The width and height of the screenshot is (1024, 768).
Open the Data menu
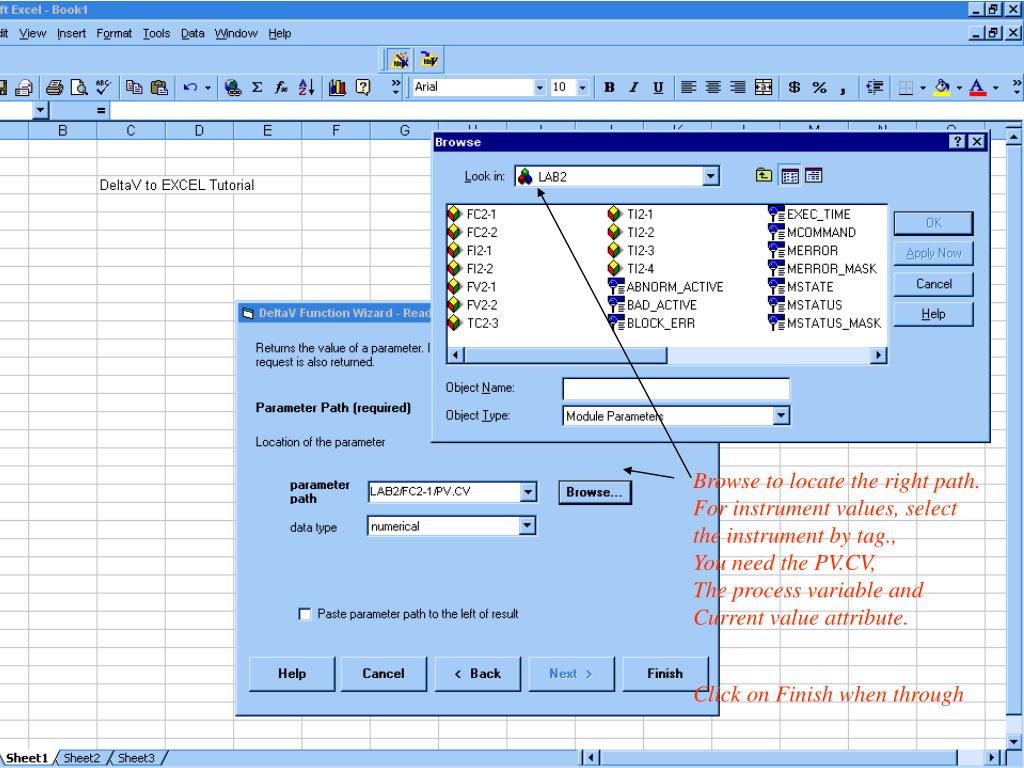193,33
